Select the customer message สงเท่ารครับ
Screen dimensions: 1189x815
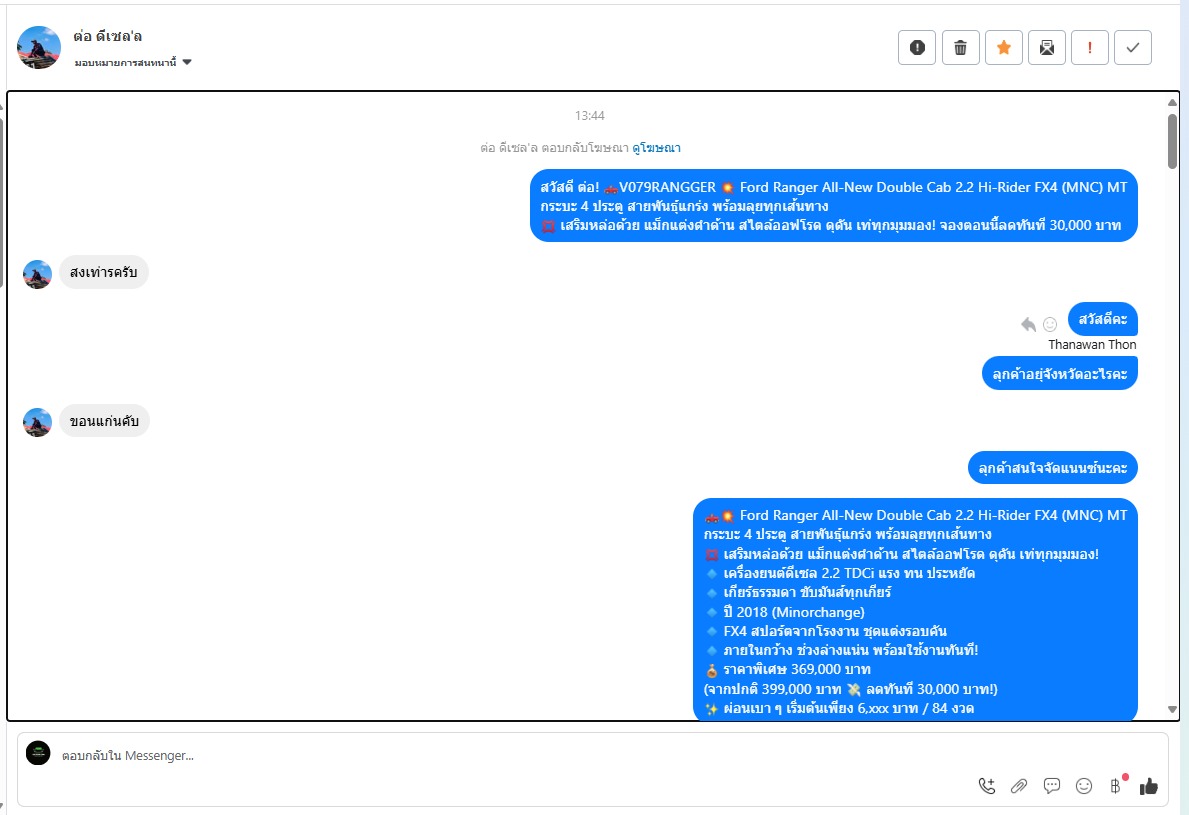tap(104, 272)
